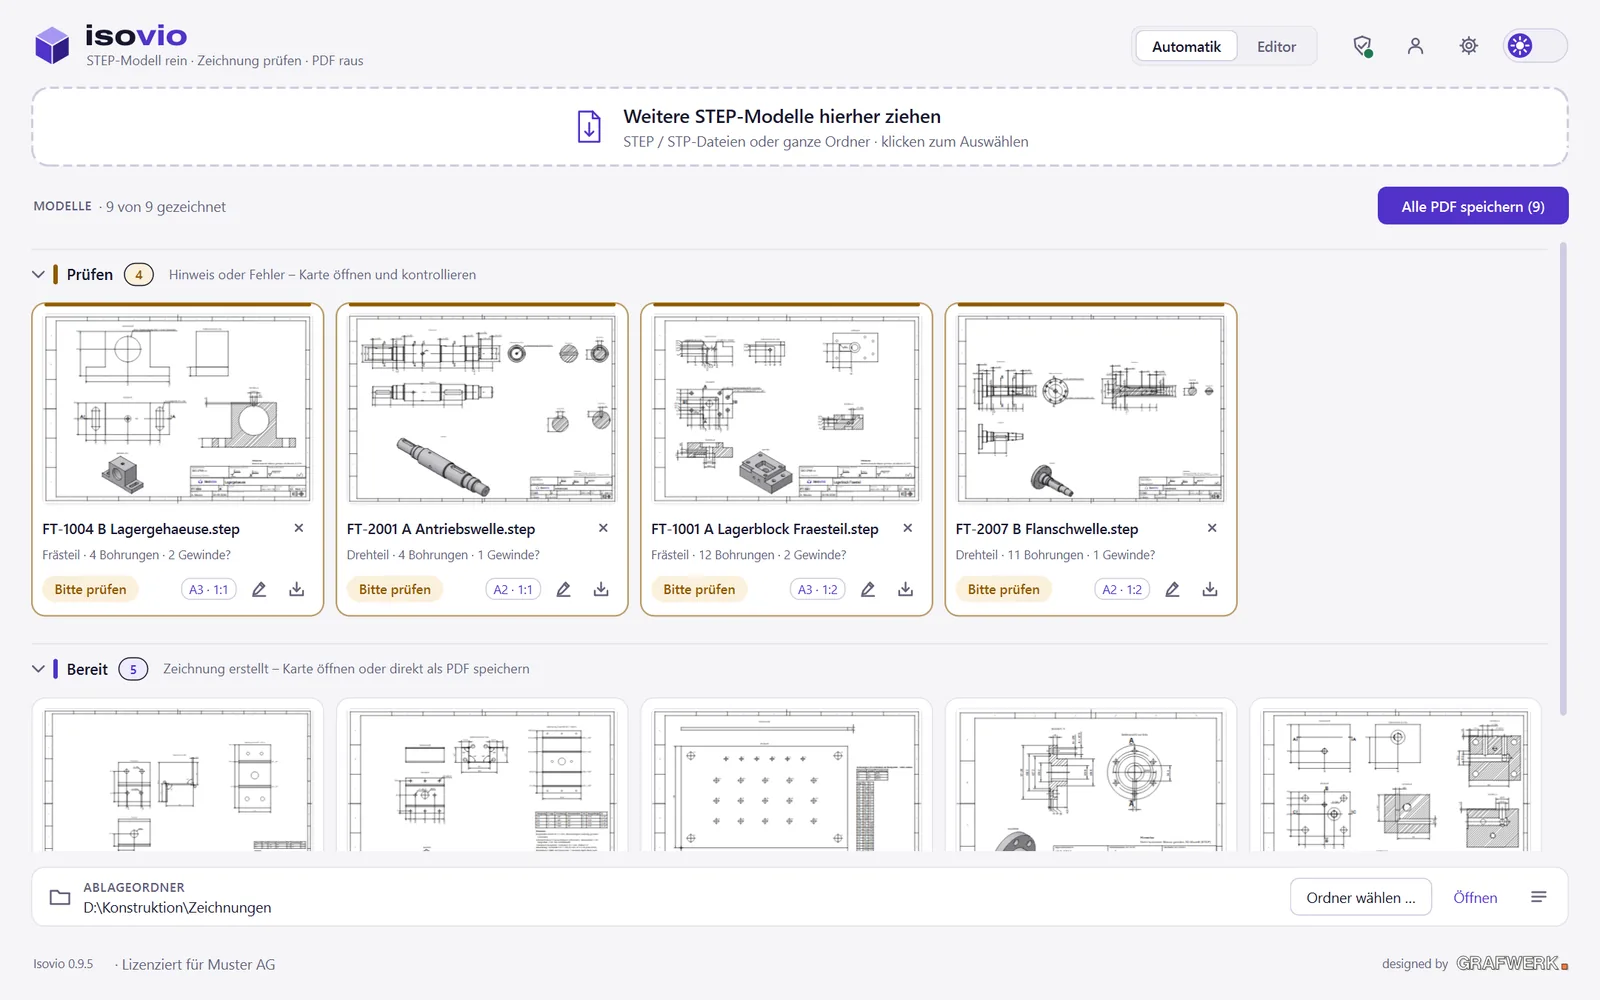Click Bitte prüfen badge on Flanschwelle card
This screenshot has height=1000, width=1600.
[1003, 590]
